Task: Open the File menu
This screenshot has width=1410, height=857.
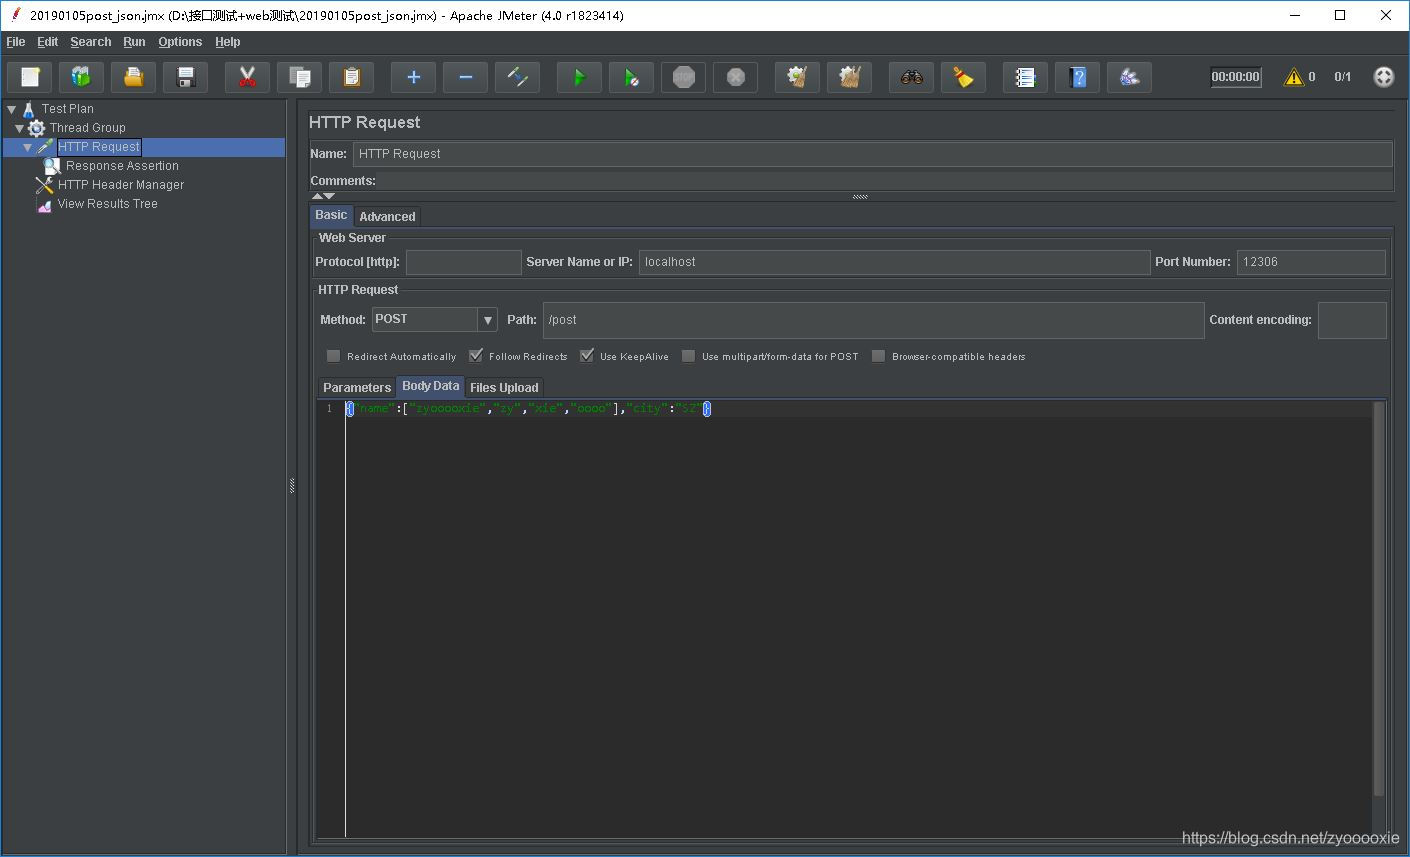Action: [16, 42]
